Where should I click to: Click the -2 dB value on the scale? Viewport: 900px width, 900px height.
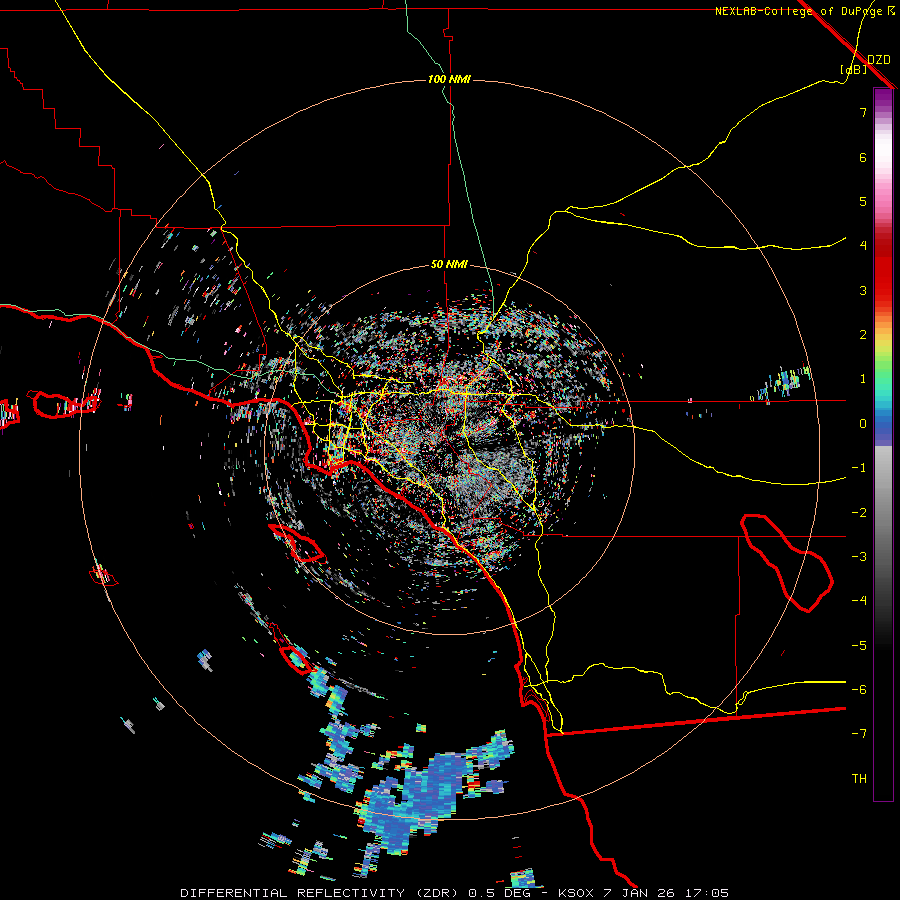(859, 513)
